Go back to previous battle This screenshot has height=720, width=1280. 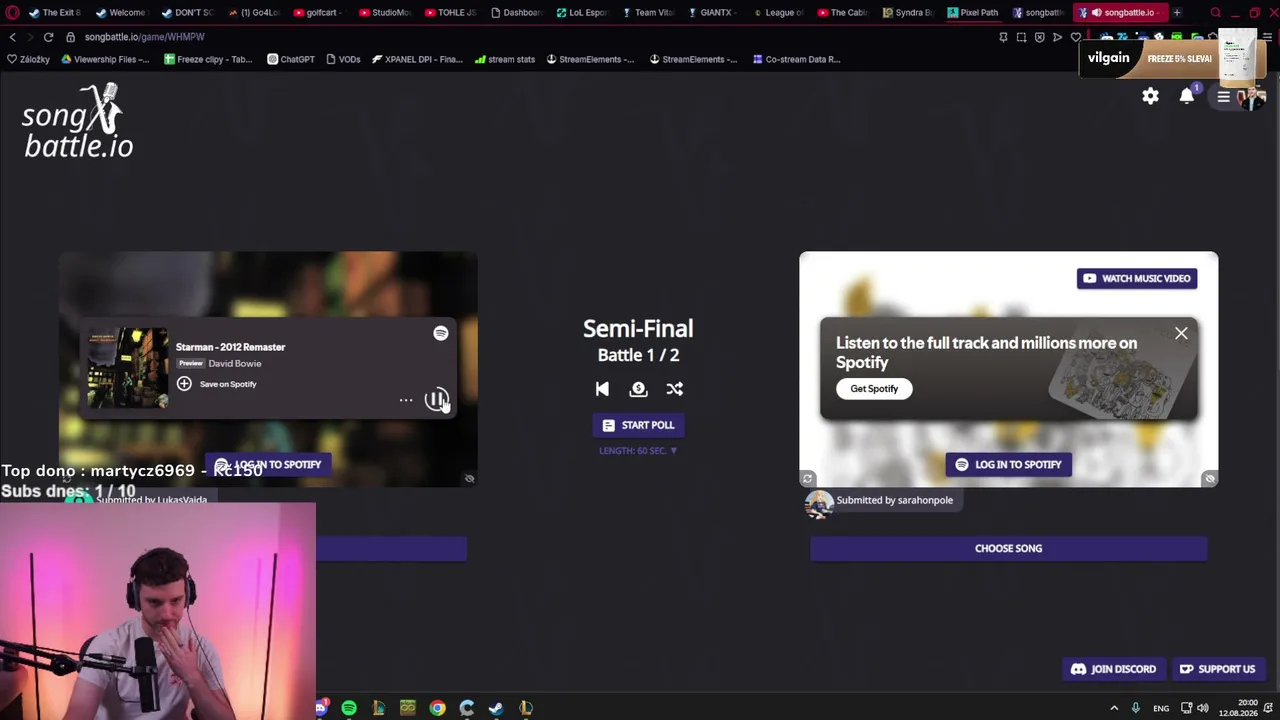(x=602, y=389)
